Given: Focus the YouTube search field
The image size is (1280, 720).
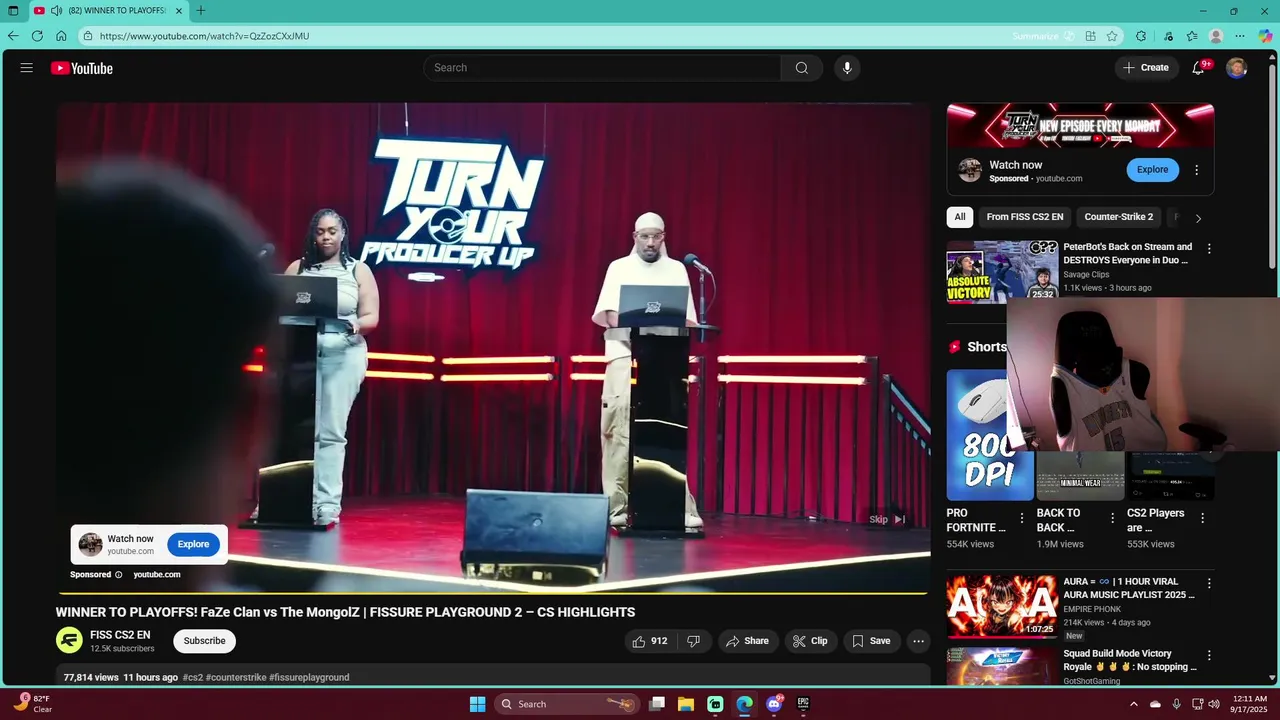Looking at the screenshot, I should [x=602, y=68].
